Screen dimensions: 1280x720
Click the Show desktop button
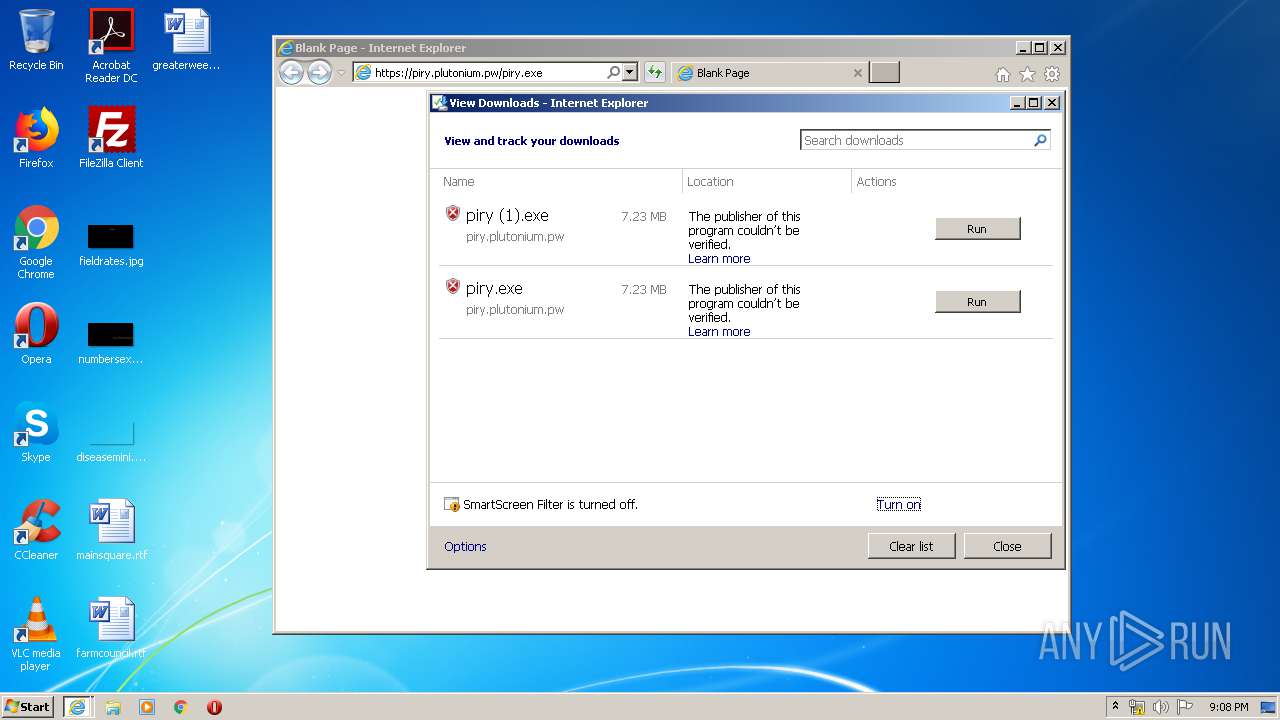1270,707
